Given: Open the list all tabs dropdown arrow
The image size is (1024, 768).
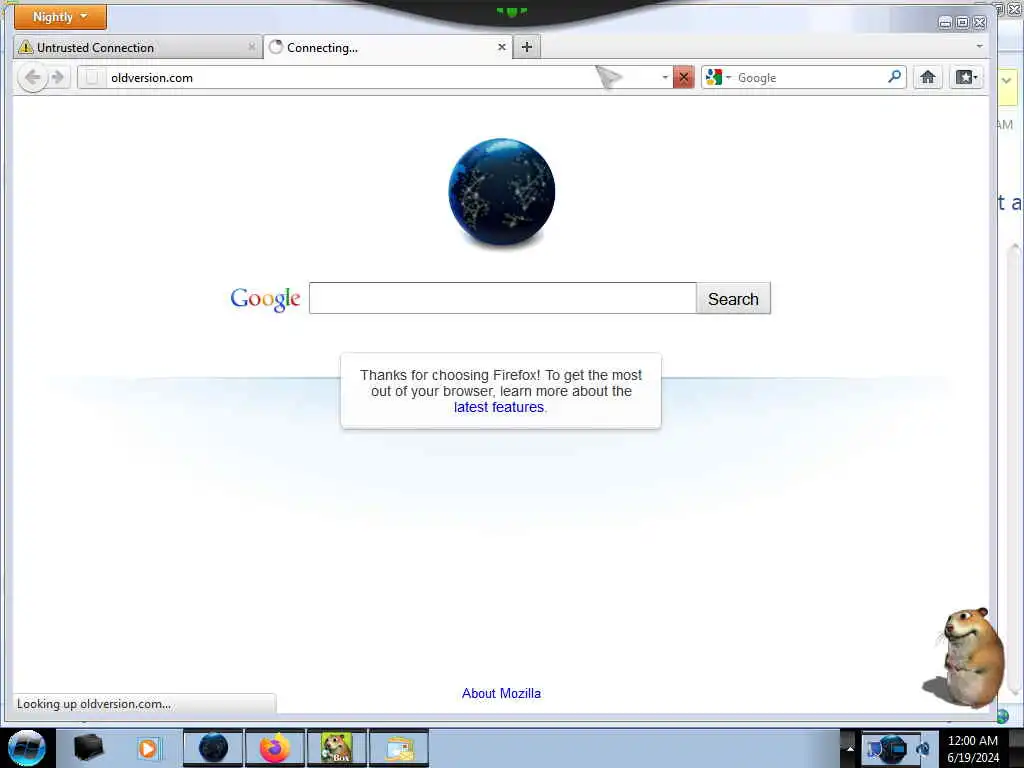Looking at the screenshot, I should click(x=979, y=46).
